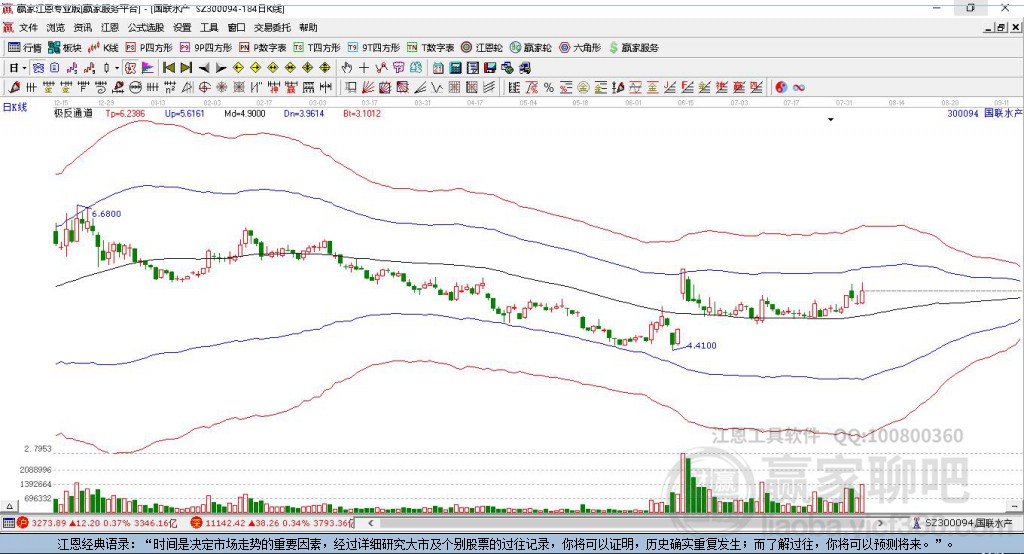Launch the 赢家轮 wheel tool

click(530, 48)
